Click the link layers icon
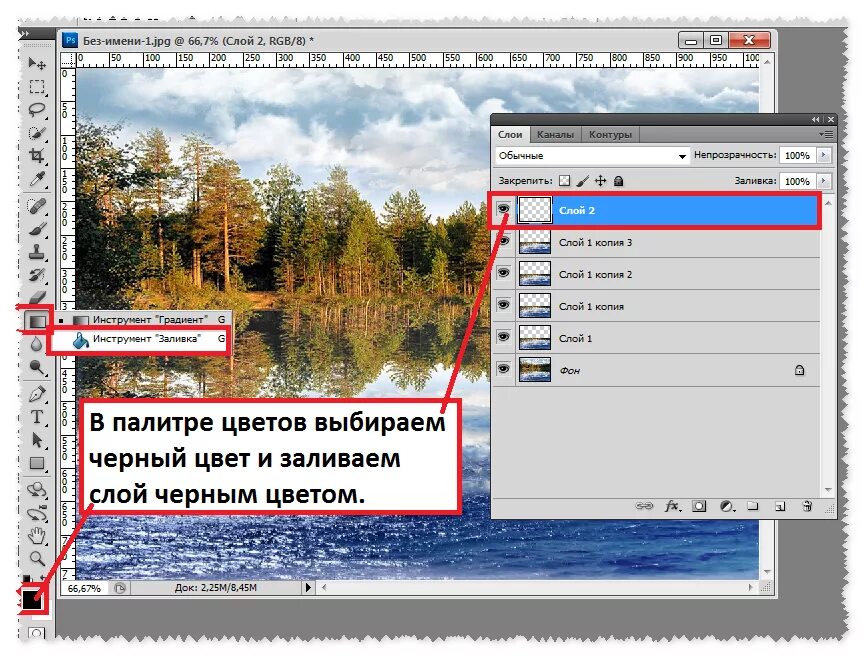The height and width of the screenshot is (658, 865). [x=644, y=506]
